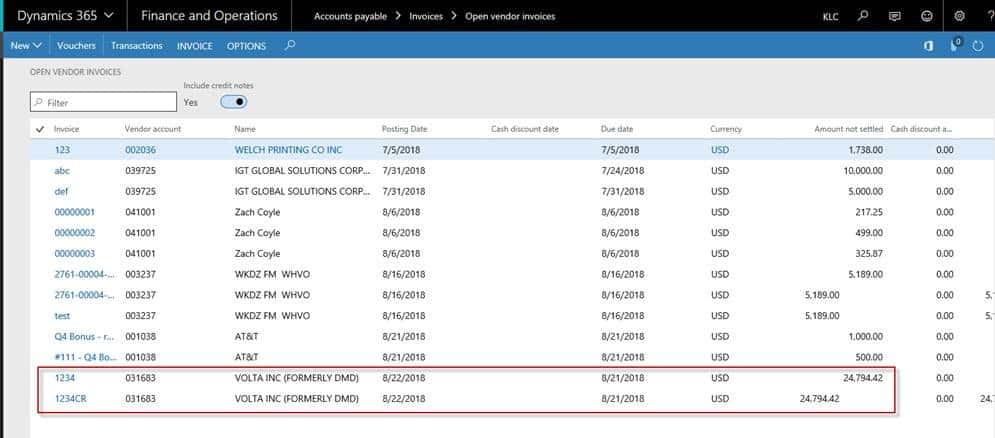Screen dimensions: 995x438
Task: Open the settings gear icon
Action: pyautogui.click(x=959, y=16)
